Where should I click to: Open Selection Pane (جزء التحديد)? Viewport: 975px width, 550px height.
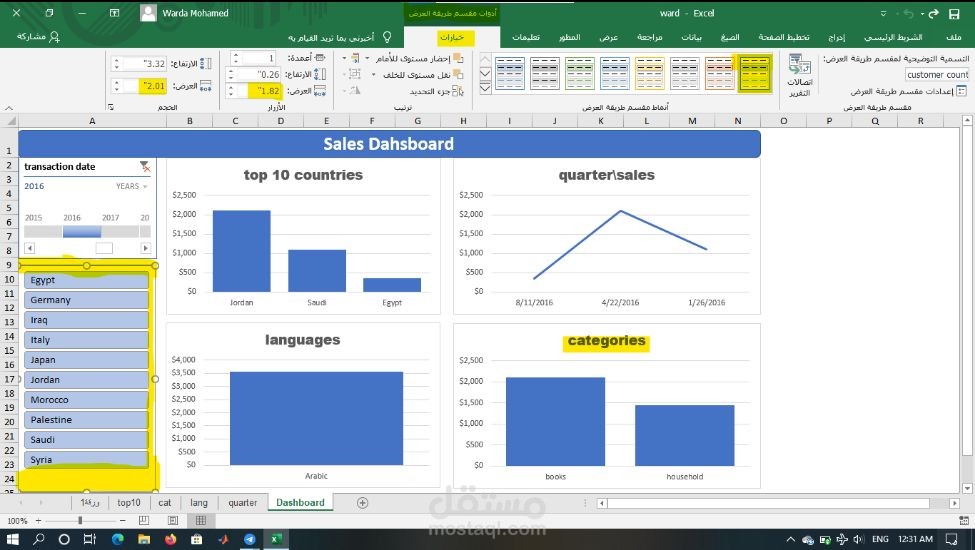pos(437,91)
